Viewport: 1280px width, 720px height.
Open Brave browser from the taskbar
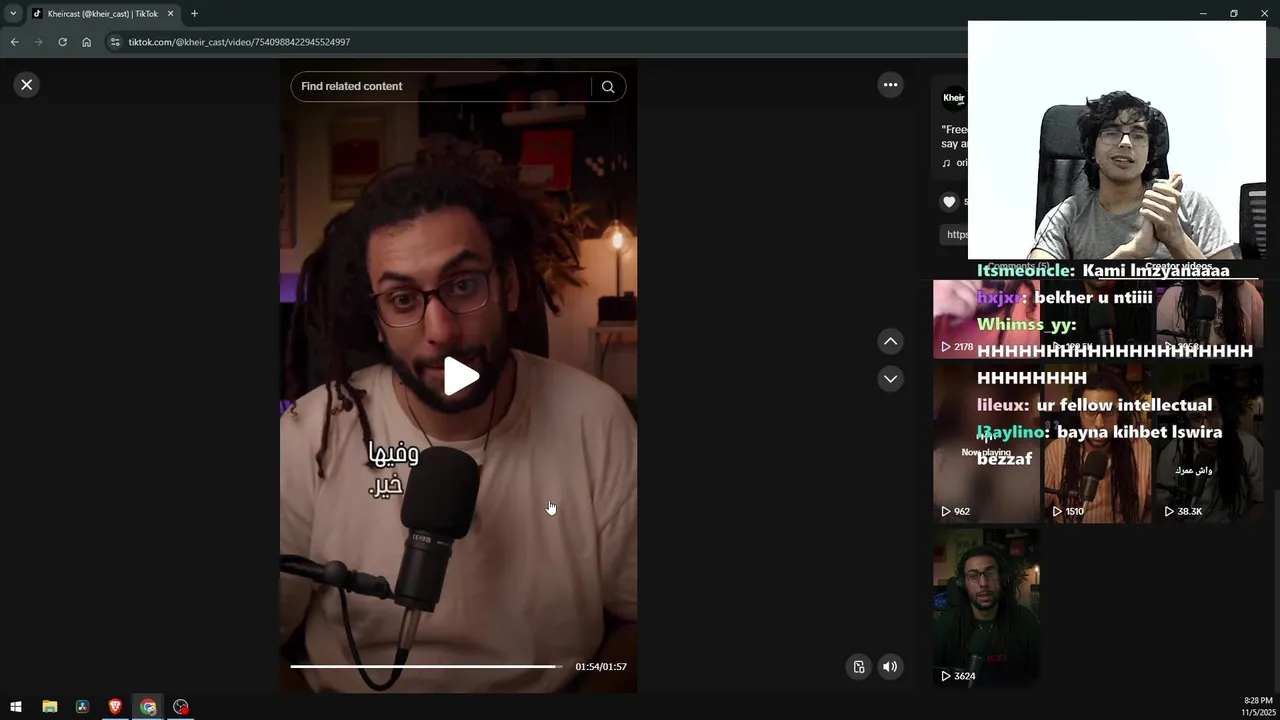115,707
